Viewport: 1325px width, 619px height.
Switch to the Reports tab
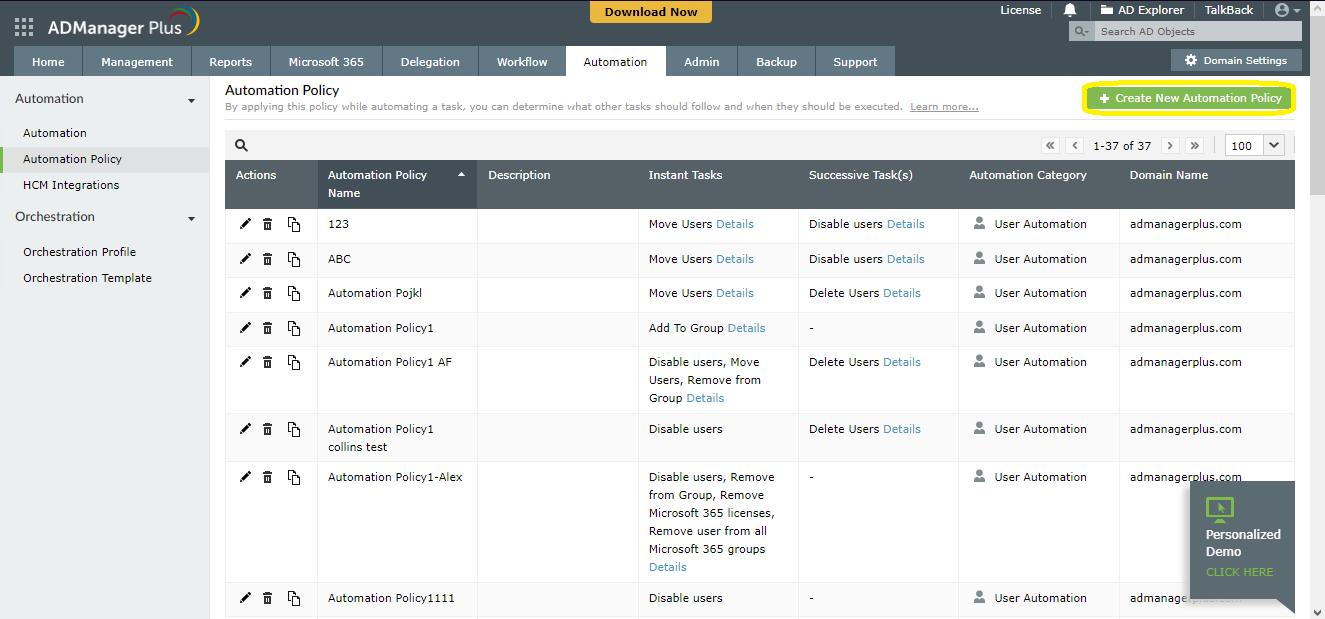pyautogui.click(x=230, y=62)
